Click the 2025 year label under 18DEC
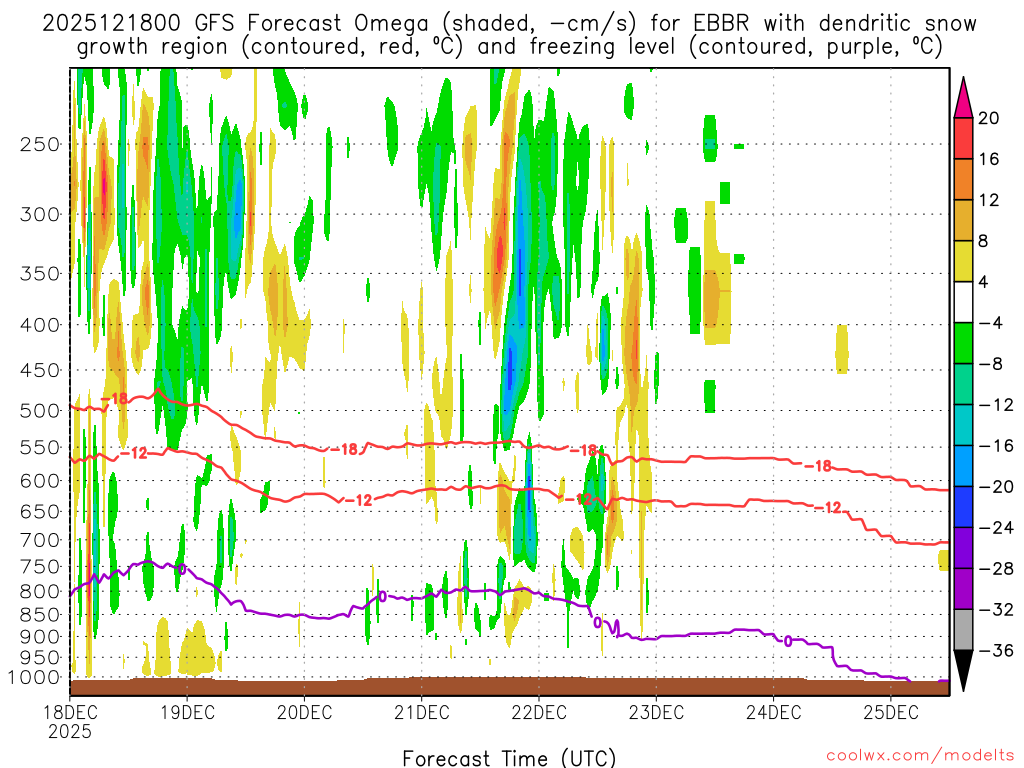Viewport: 1024px width, 768px height. [x=70, y=731]
